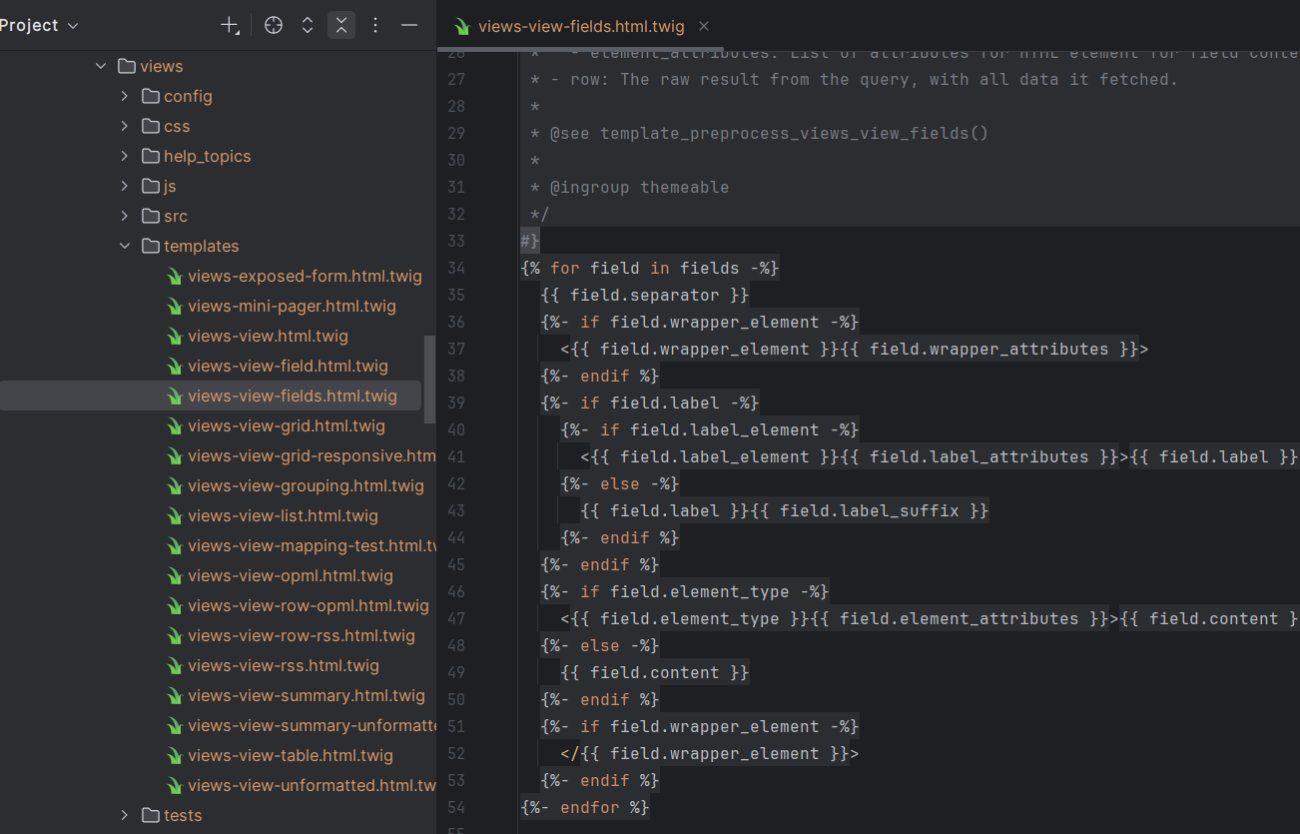Open views-view-opml.html.twig file
Screen dimensions: 1300x834
[x=290, y=576]
